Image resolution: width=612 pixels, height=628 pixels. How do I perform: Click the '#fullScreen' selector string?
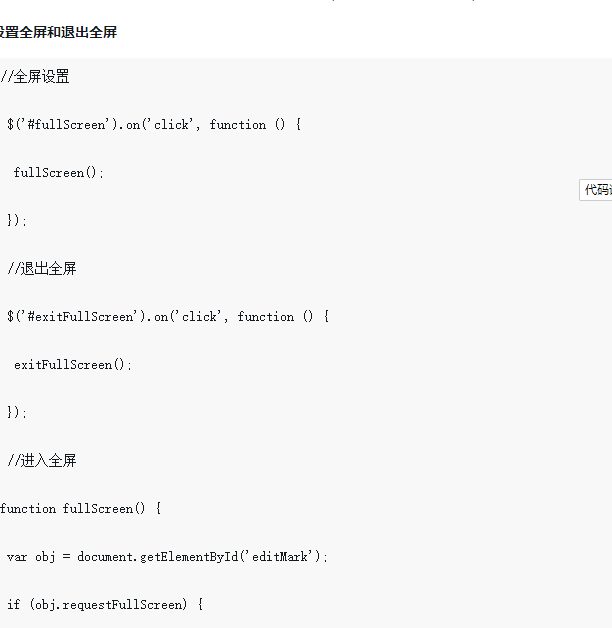point(67,125)
